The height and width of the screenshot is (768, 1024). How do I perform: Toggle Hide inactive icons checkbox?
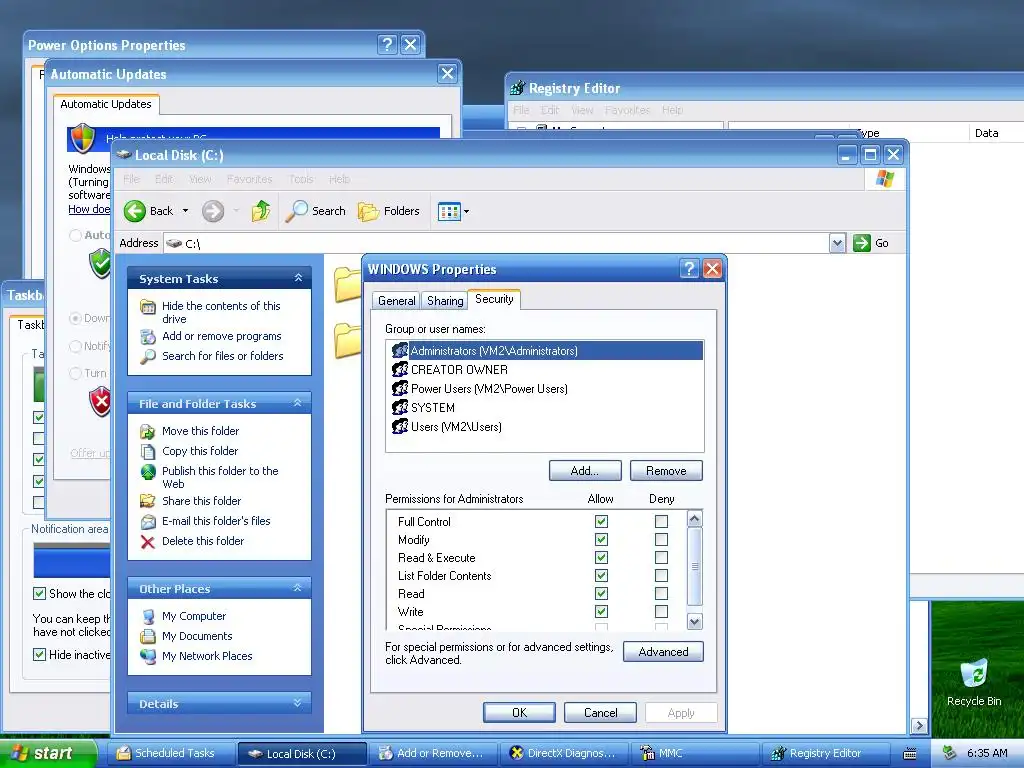point(39,654)
